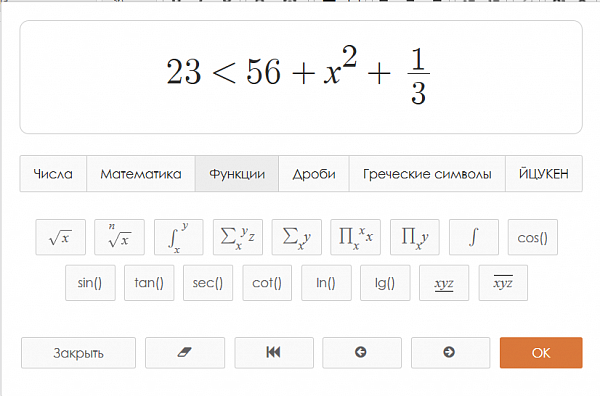Insert product with upper and lower limits
Viewport: 600px width, 396px height.
click(355, 237)
